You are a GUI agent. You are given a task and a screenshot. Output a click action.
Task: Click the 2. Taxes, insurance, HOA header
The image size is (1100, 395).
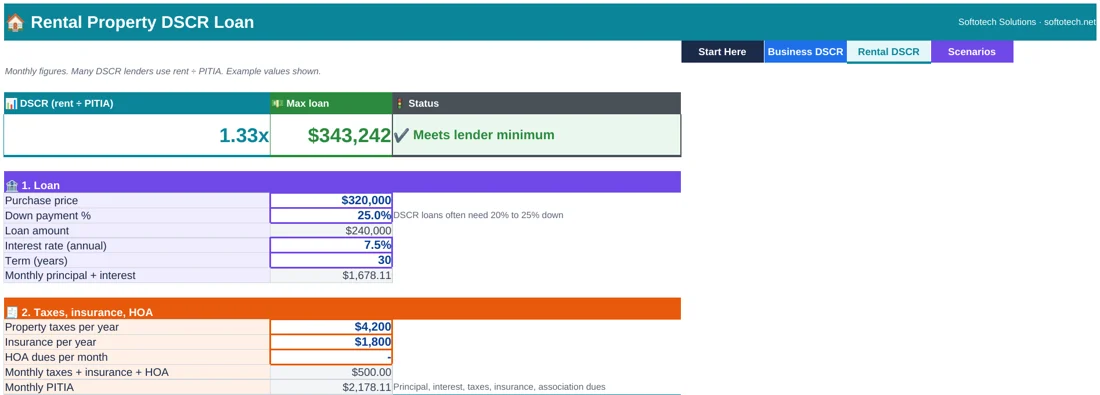click(x=342, y=309)
